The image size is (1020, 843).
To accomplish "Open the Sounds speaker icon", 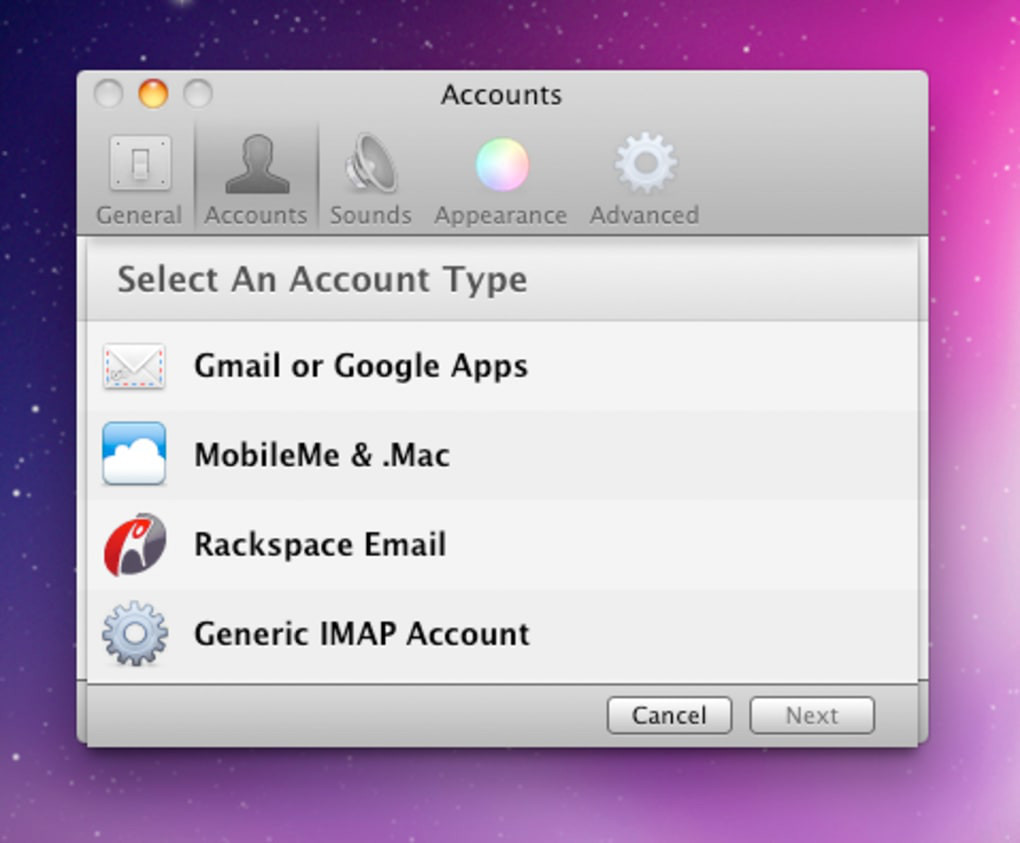I will (x=371, y=163).
